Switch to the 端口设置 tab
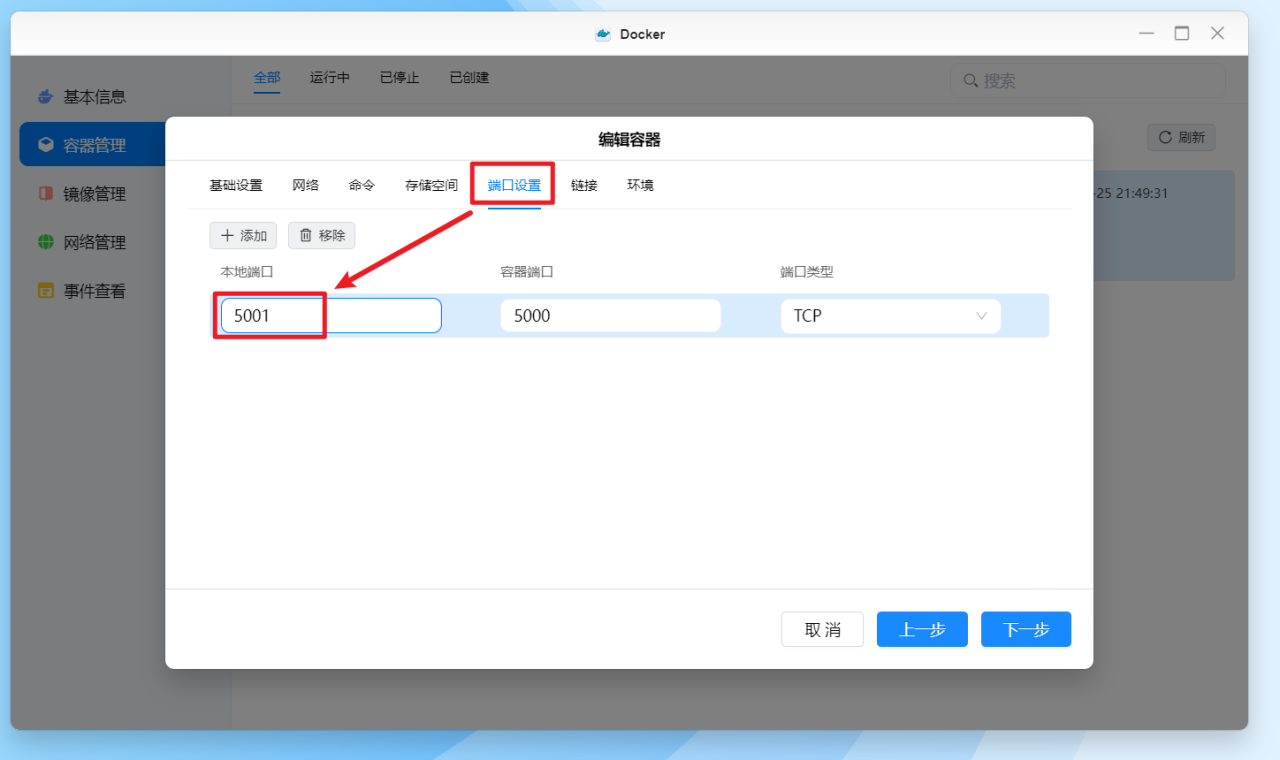 pos(512,184)
